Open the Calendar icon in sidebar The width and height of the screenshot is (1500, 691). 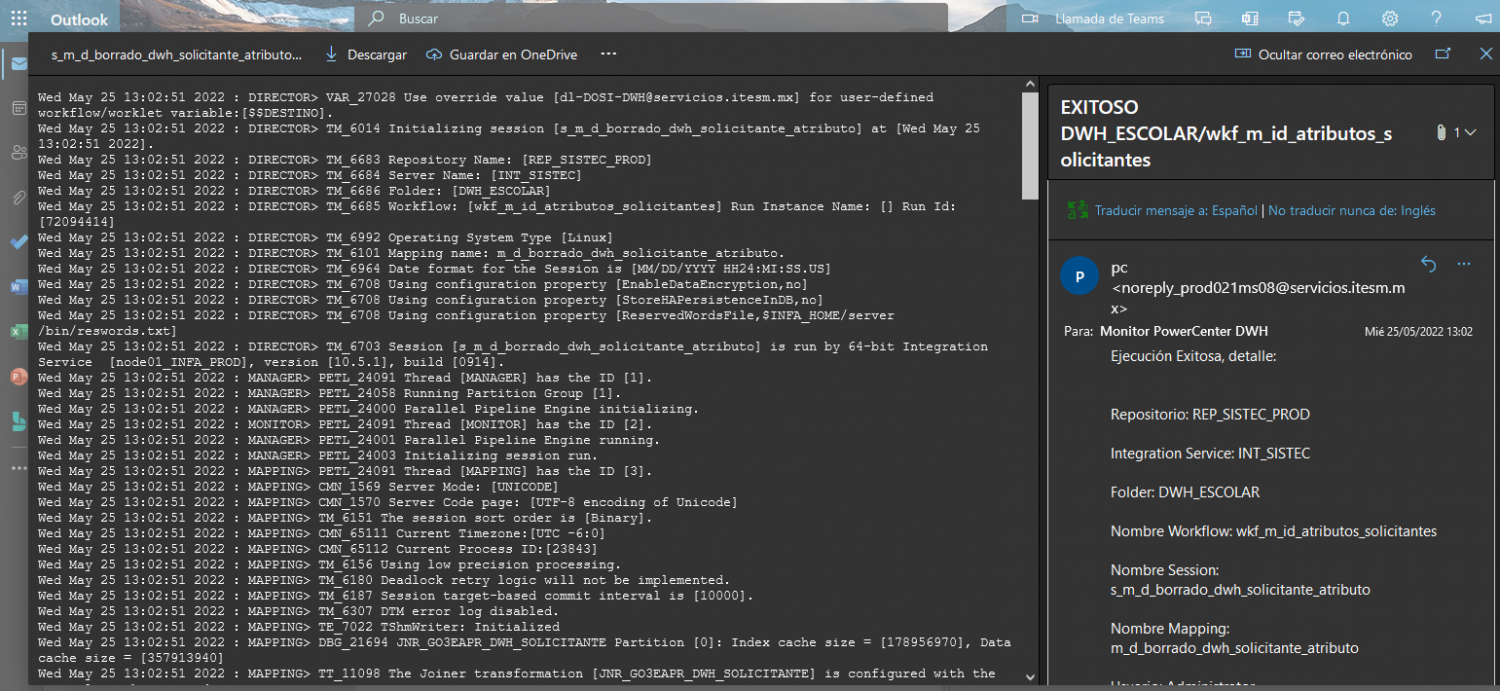(x=19, y=107)
